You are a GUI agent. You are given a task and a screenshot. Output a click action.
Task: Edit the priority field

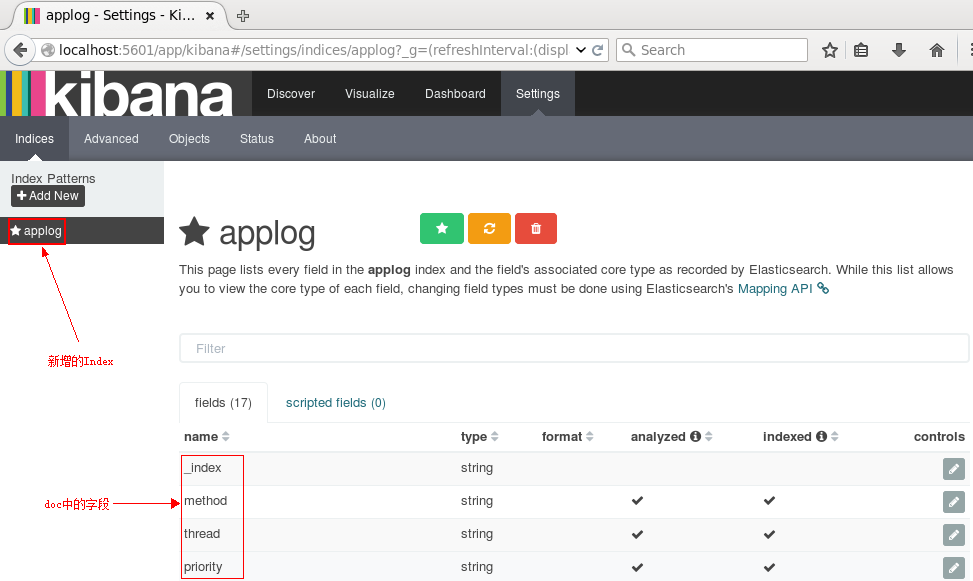pyautogui.click(x=953, y=567)
